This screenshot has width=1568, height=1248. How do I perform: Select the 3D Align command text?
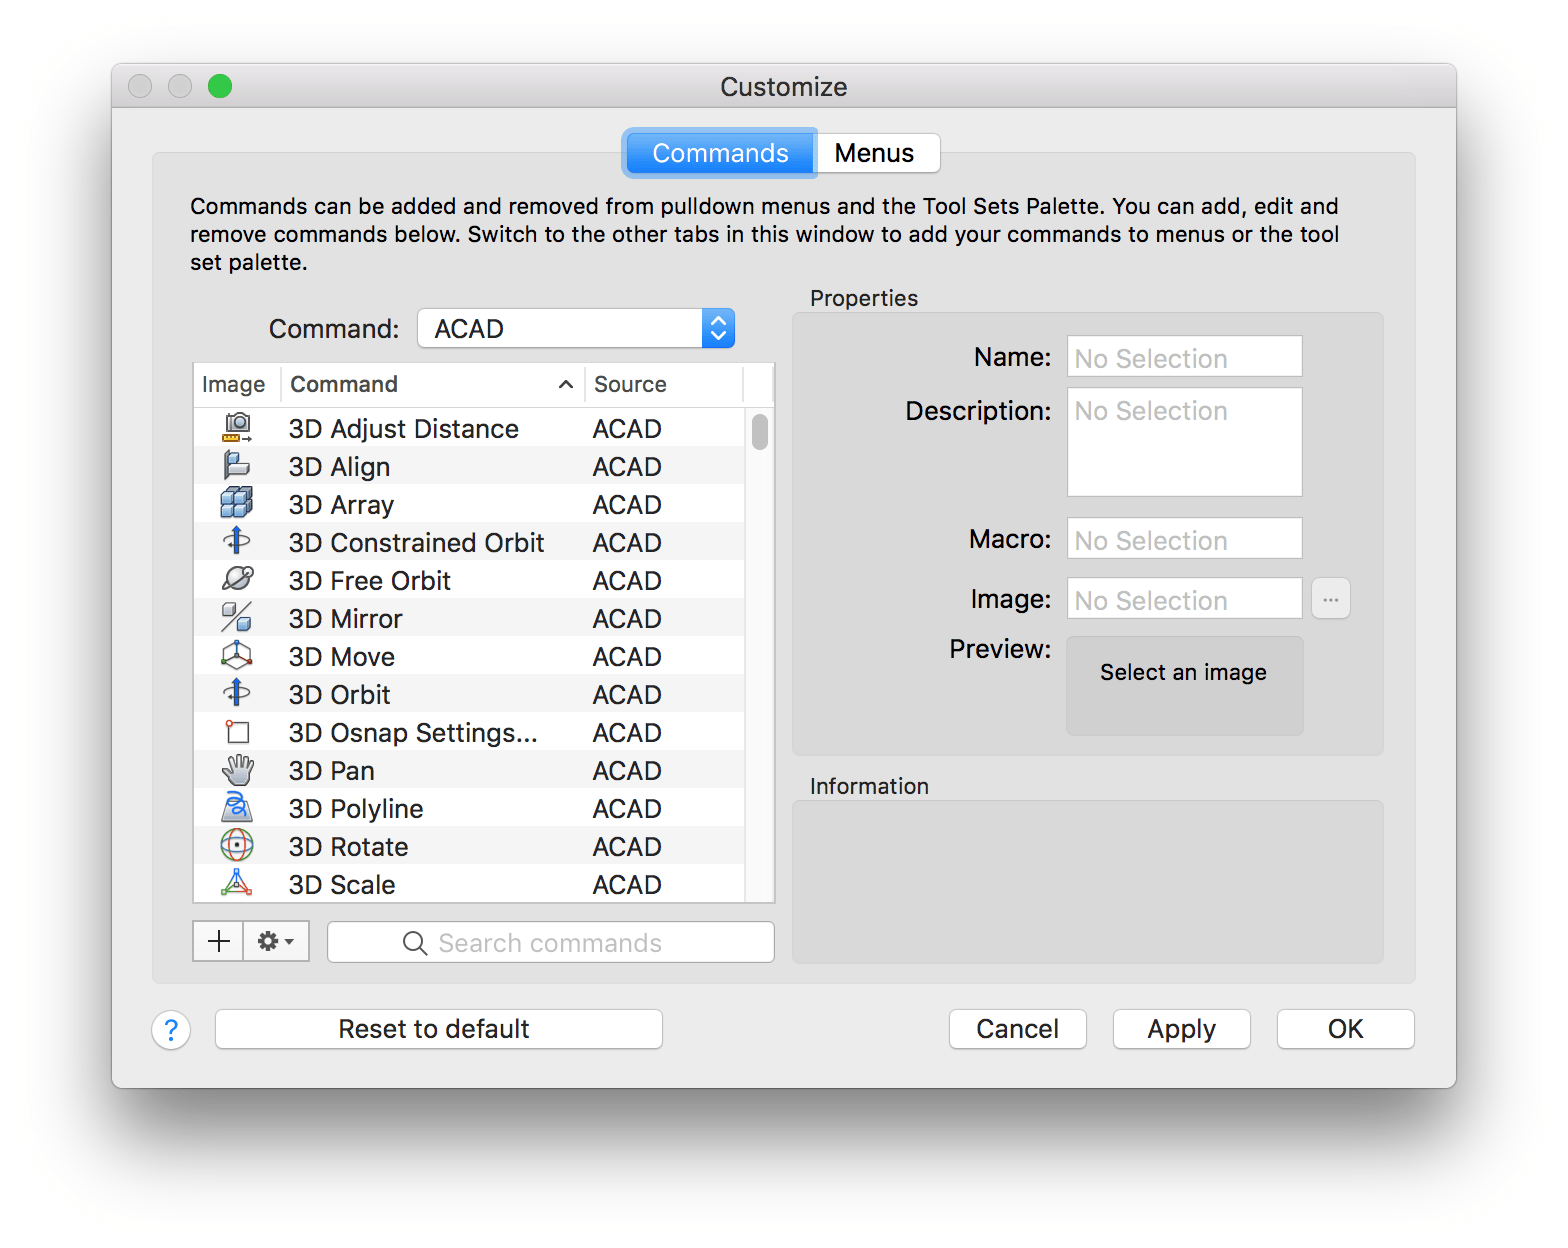pyautogui.click(x=340, y=467)
